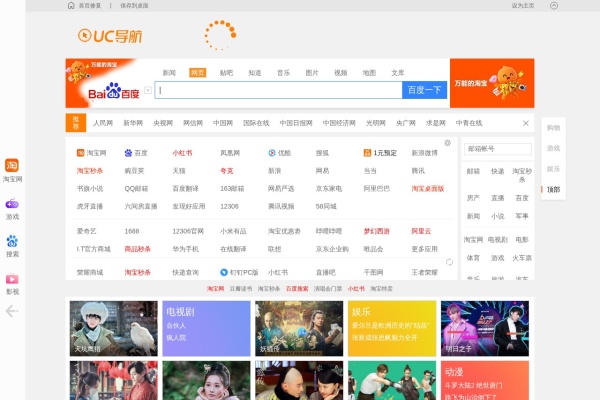600x400 pixels.
Task: Open the 王者荣耀 link
Action: [424, 272]
